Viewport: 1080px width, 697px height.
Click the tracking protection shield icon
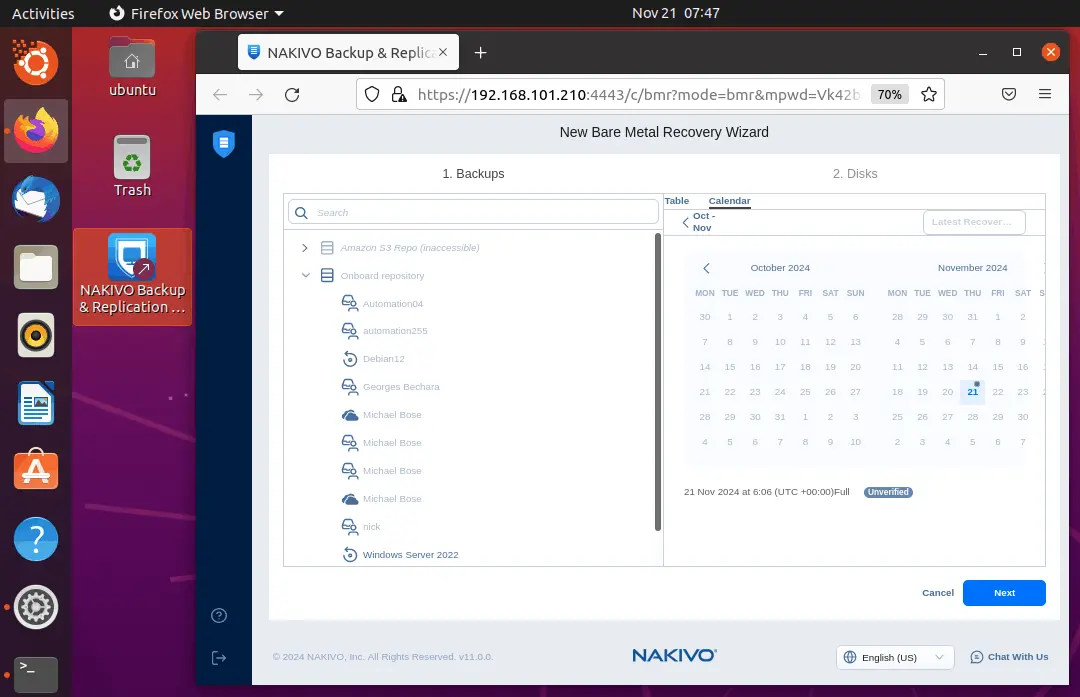[372, 94]
